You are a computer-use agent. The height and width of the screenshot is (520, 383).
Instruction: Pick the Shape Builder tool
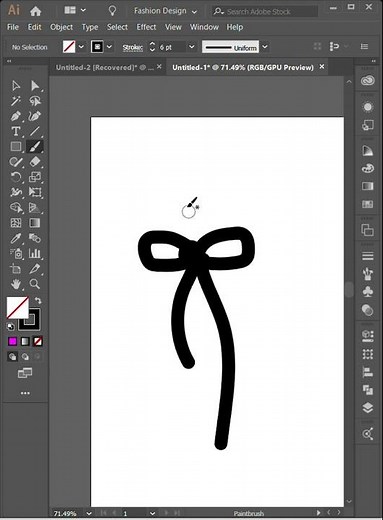point(16,208)
